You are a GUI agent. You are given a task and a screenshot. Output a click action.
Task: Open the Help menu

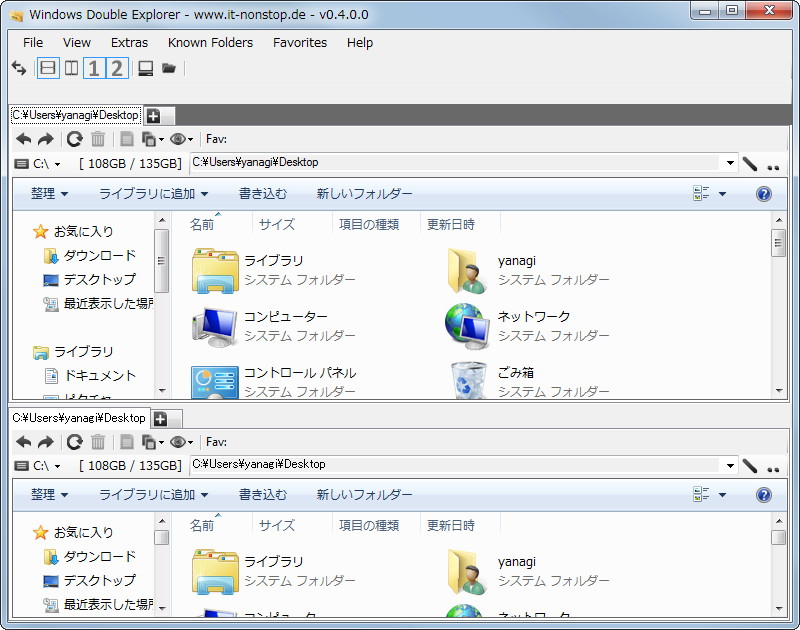[x=360, y=43]
